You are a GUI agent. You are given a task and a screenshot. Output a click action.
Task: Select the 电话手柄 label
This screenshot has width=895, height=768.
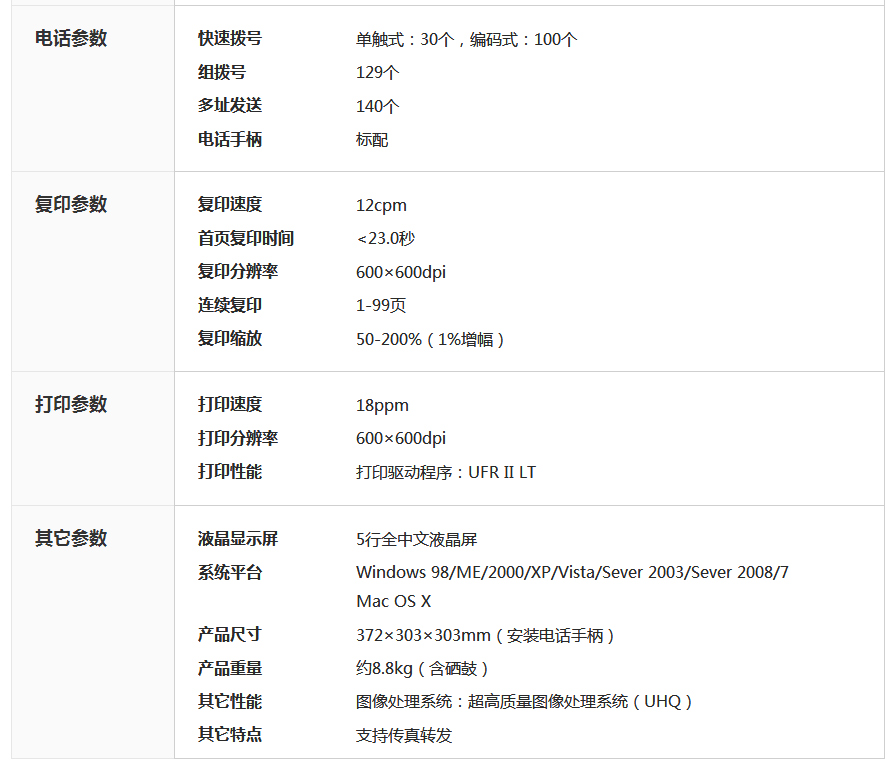[x=230, y=140]
